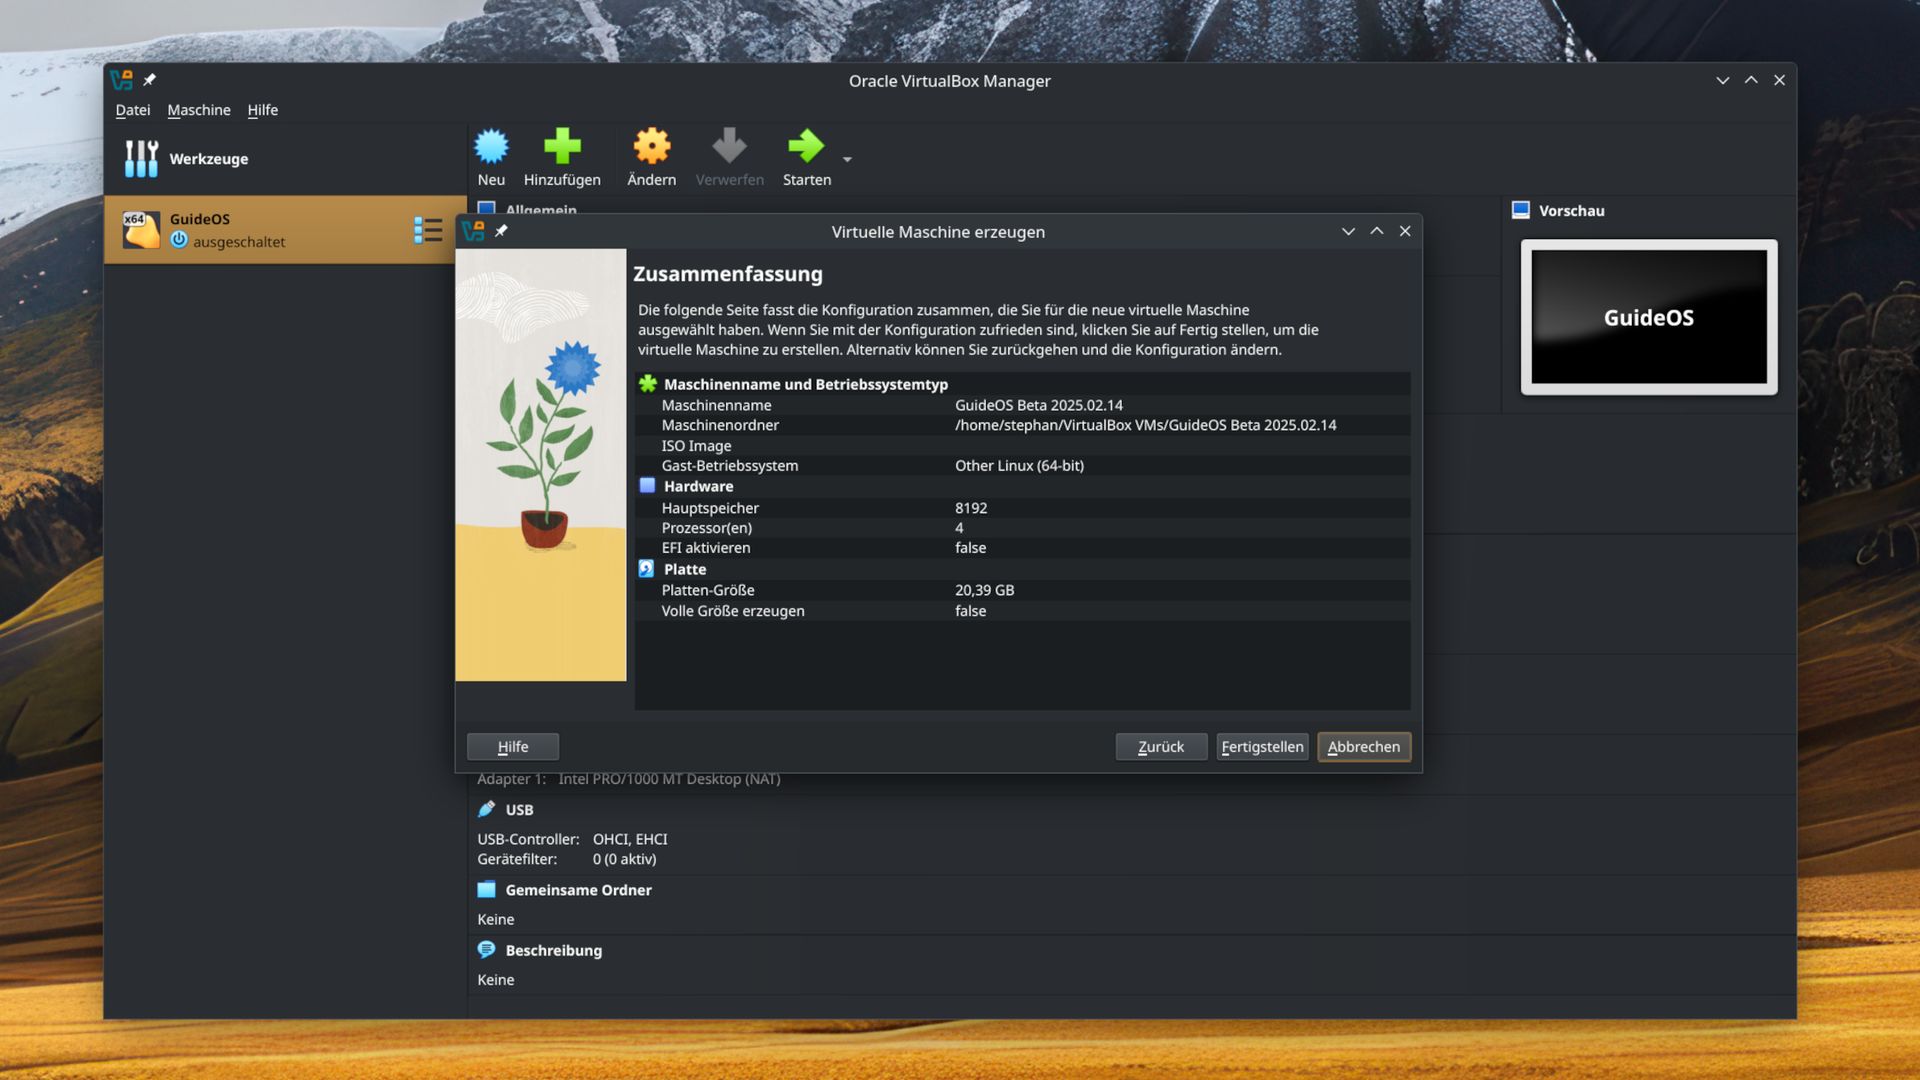
Task: Click the wizard illustration with blue flower
Action: [x=540, y=465]
